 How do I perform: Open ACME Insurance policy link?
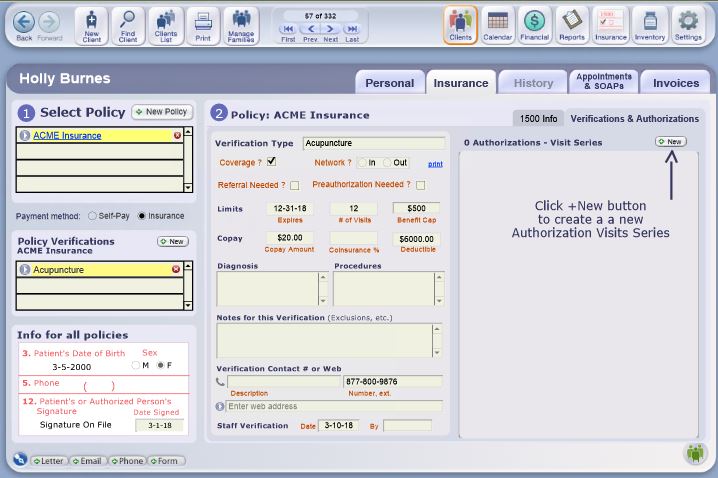(x=67, y=136)
